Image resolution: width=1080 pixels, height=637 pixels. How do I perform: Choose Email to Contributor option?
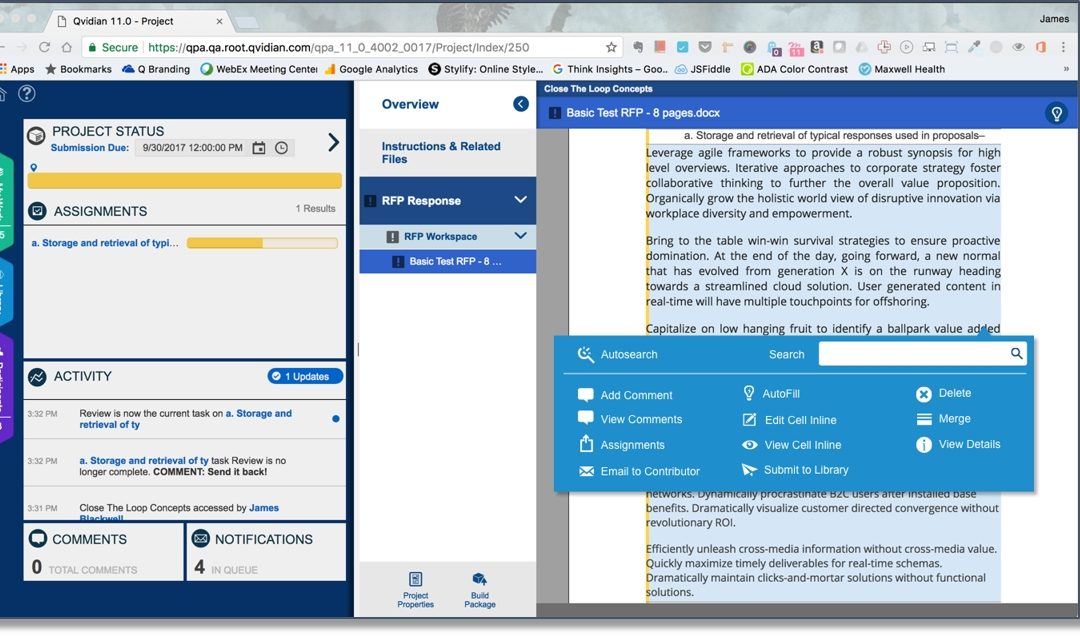coord(638,471)
